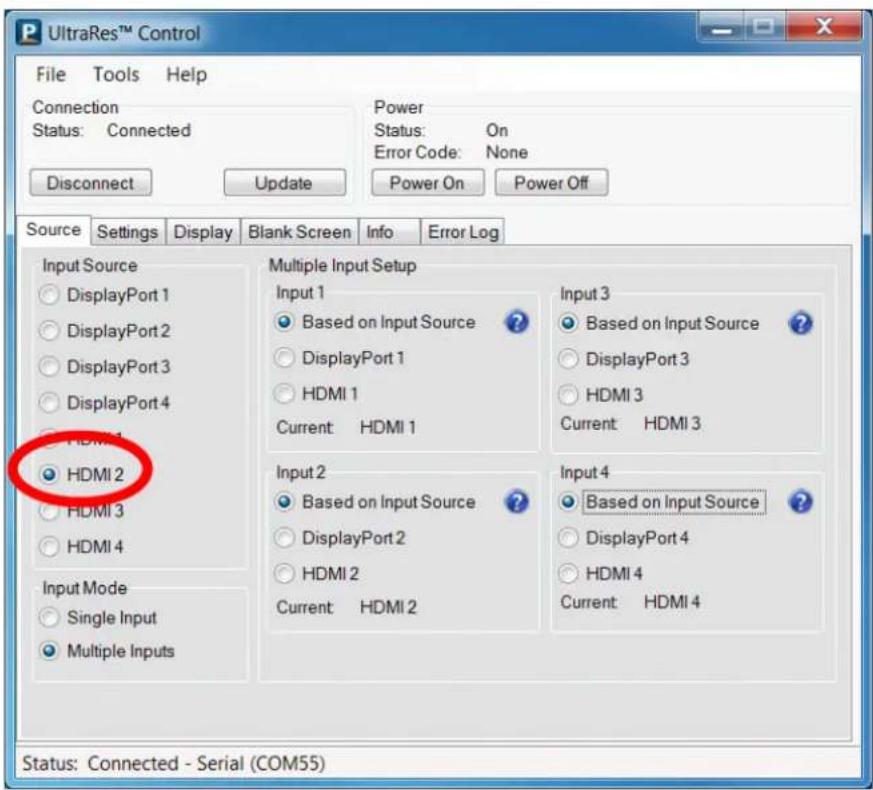The width and height of the screenshot is (873, 790).
Task: Click the Power Off button
Action: (551, 183)
